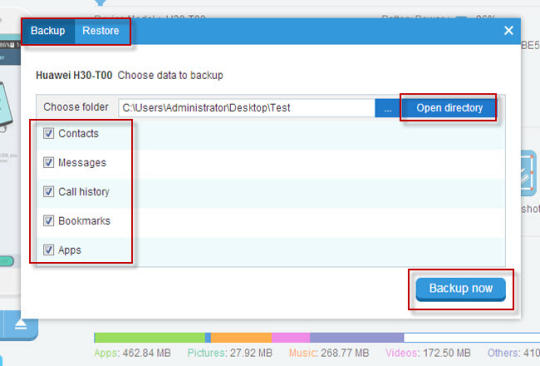Toggle the Call history checkbox
The height and width of the screenshot is (366, 540).
[x=48, y=191]
